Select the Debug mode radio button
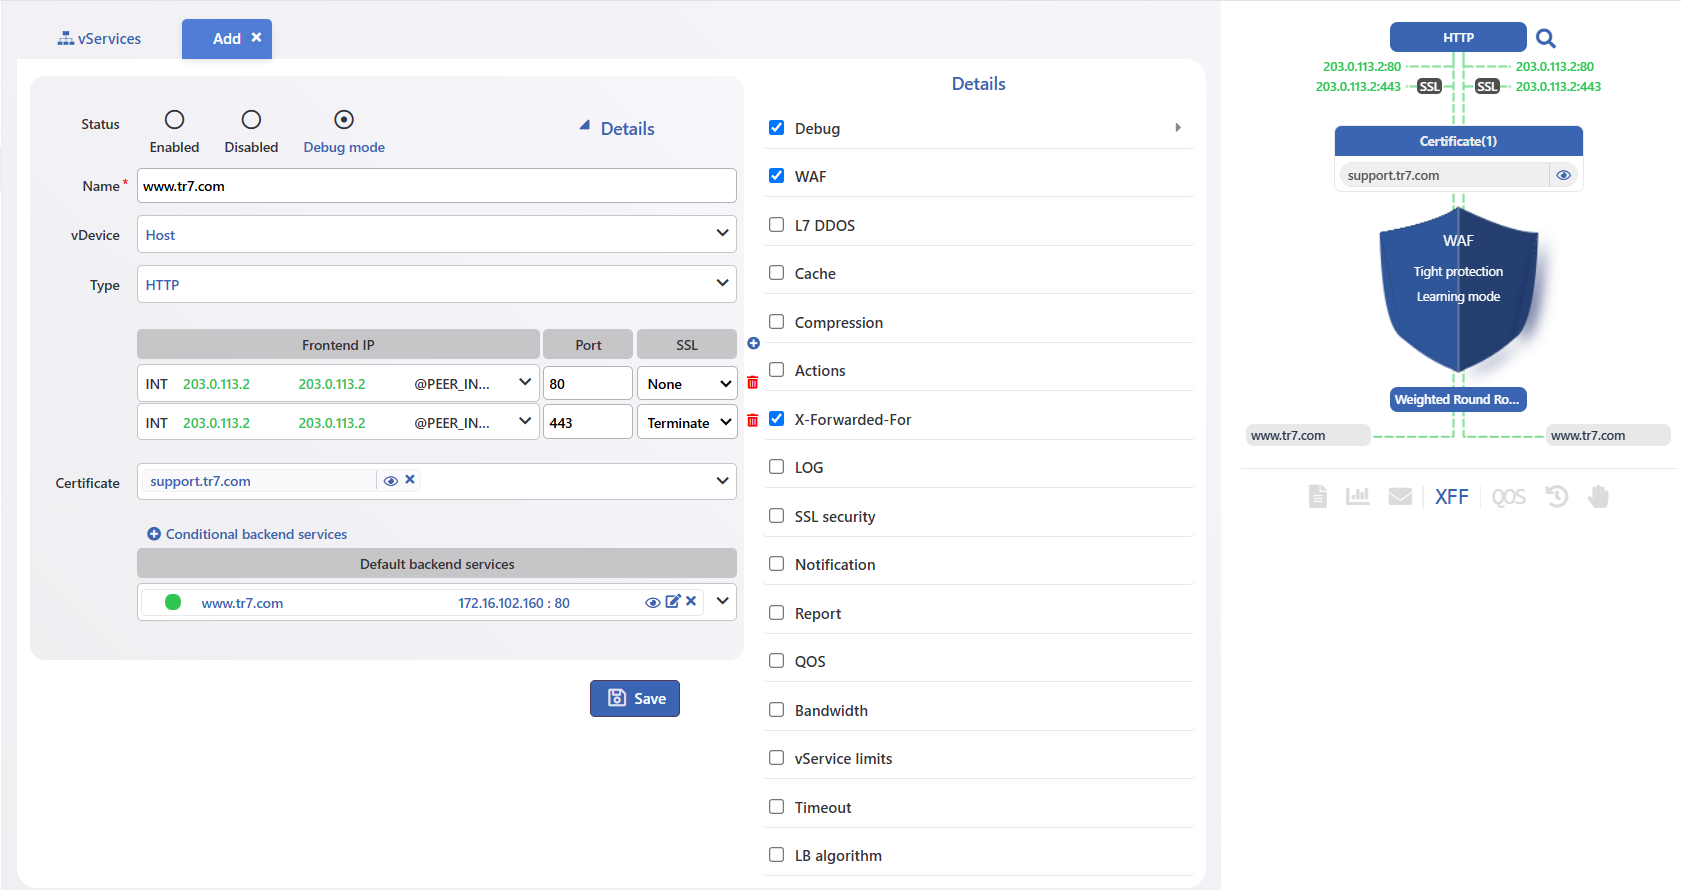1681x890 pixels. pyautogui.click(x=344, y=120)
